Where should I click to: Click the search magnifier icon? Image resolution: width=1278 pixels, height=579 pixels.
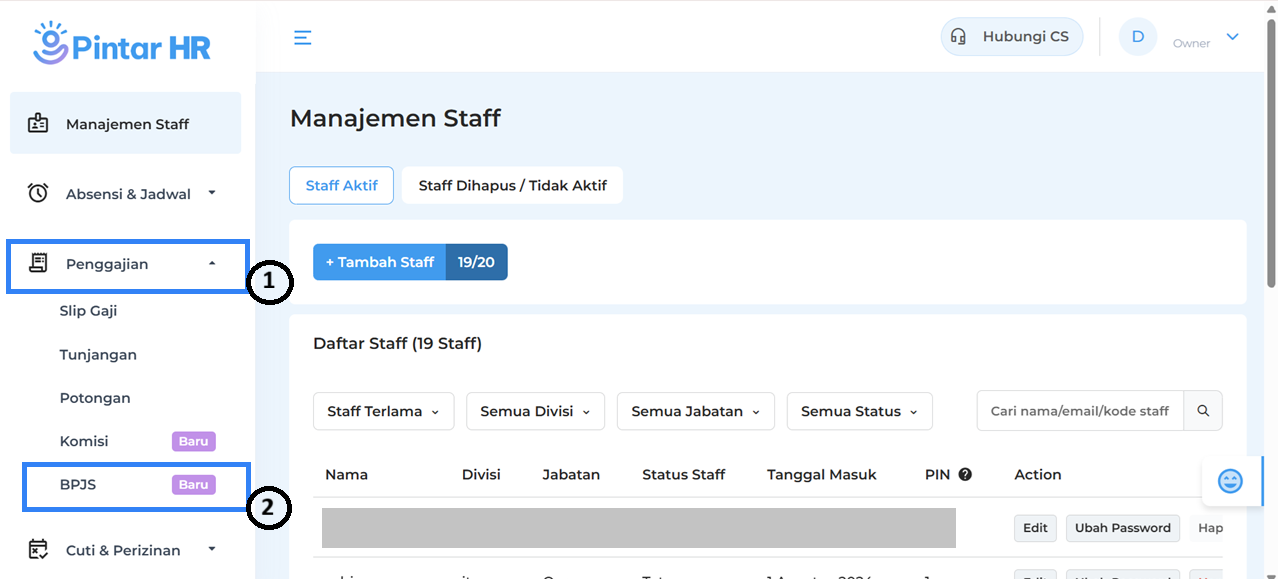(x=1203, y=411)
